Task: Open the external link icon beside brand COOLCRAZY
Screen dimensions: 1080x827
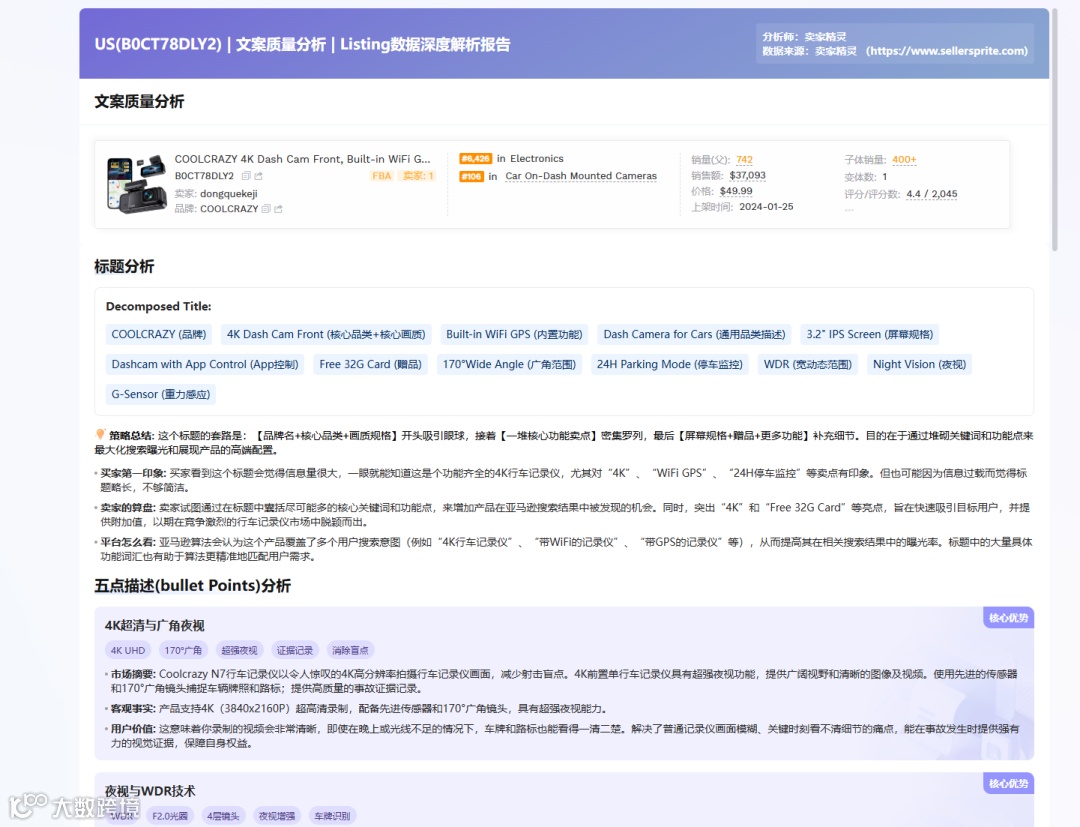Action: tap(278, 209)
